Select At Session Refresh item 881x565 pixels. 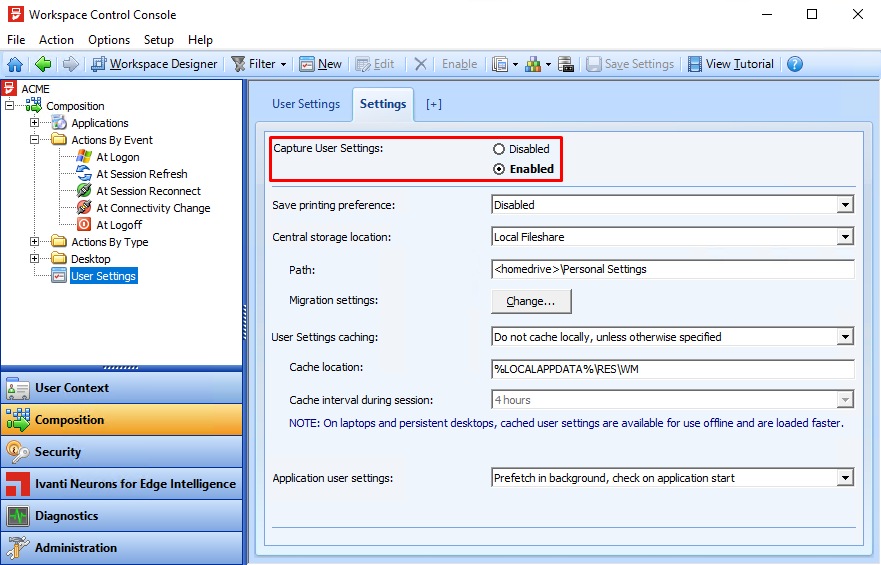click(x=142, y=174)
